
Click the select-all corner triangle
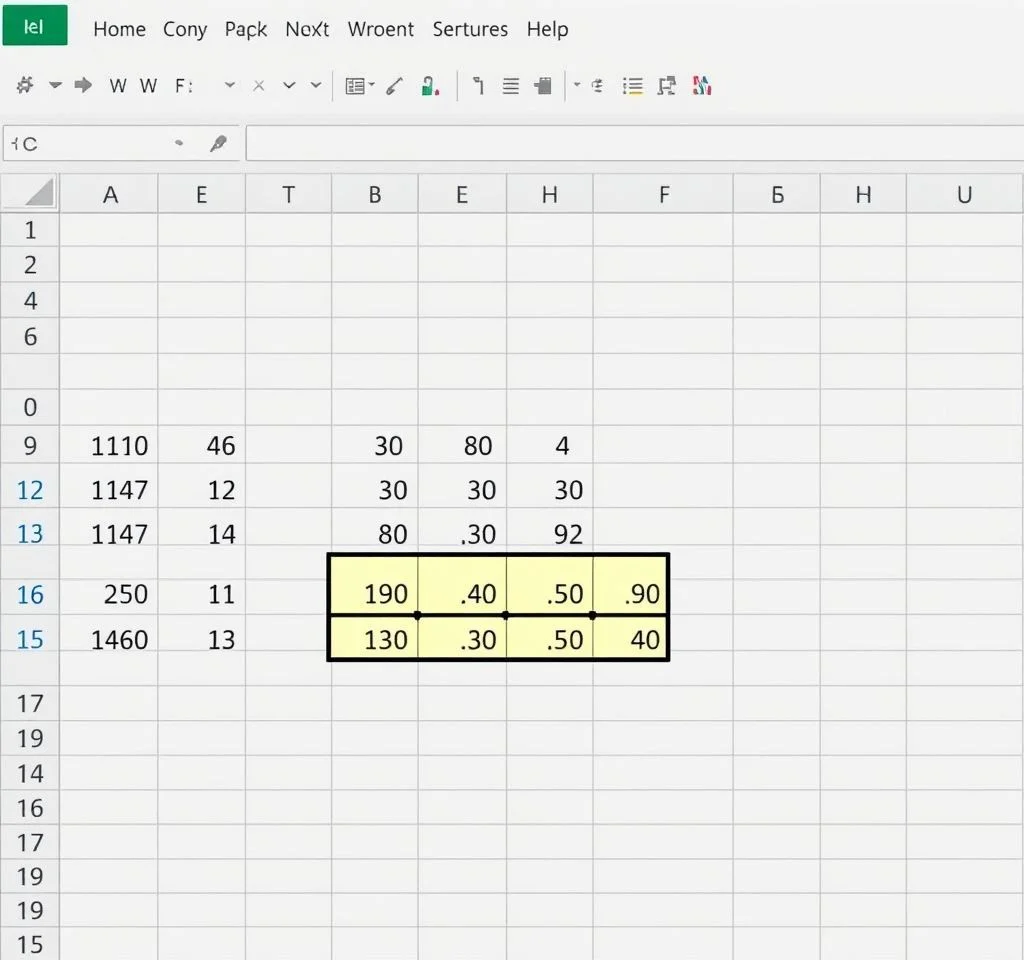pyautogui.click(x=38, y=193)
